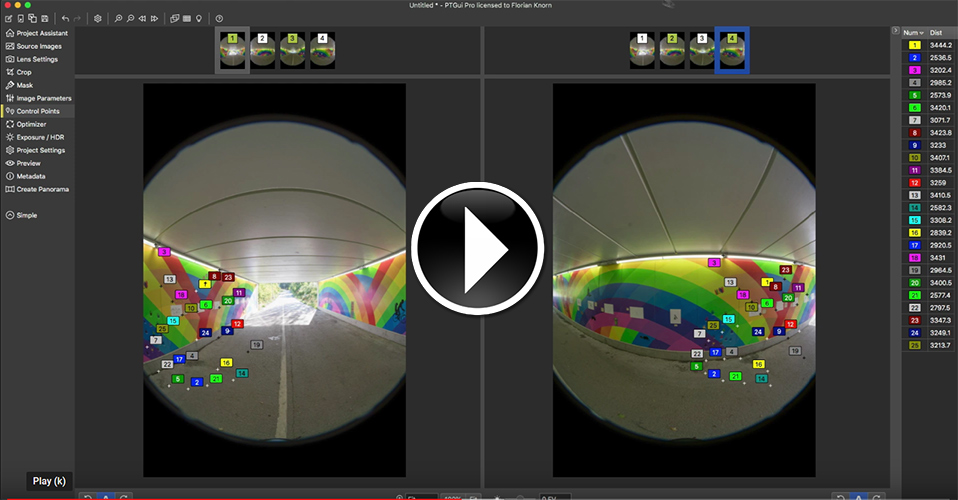Select table row with distance 2577.4
Screen dimensions: 958x500
pyautogui.click(x=929, y=295)
